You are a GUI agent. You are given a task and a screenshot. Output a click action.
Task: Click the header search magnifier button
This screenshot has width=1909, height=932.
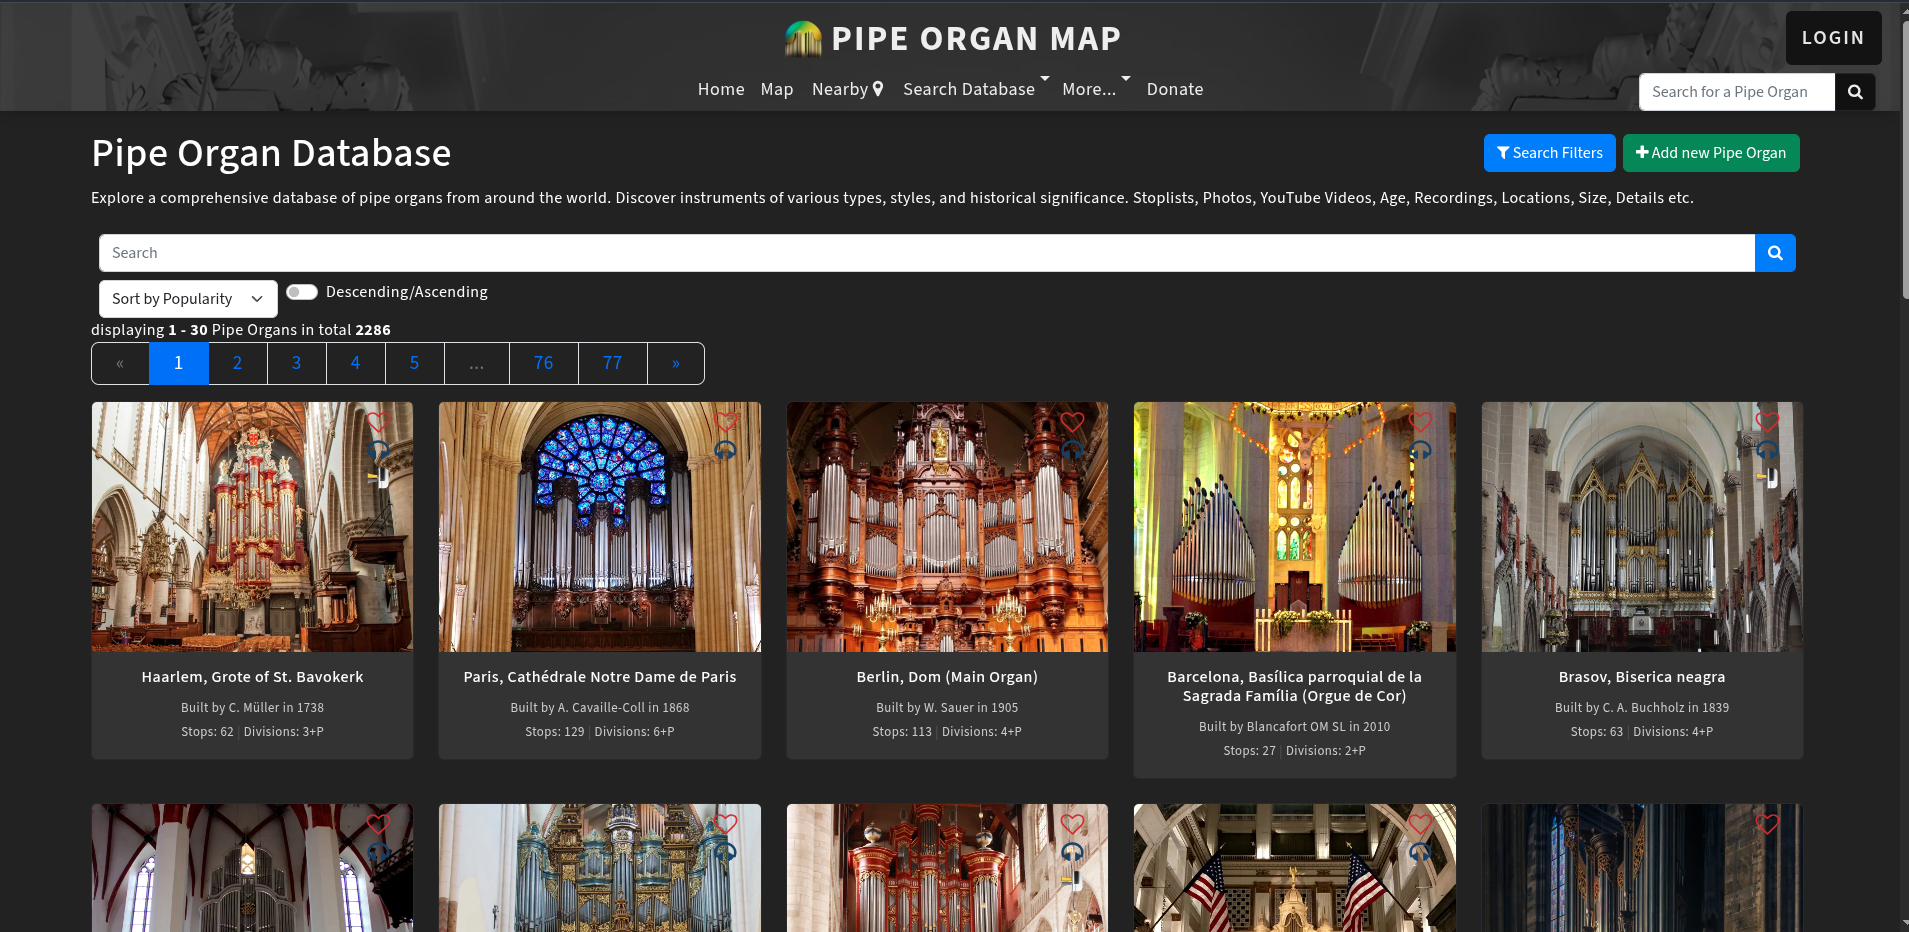click(1855, 92)
